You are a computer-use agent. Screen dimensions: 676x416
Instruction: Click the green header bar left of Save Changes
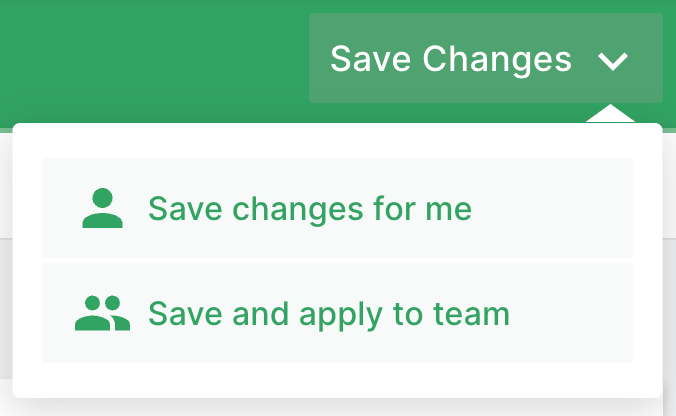(x=150, y=55)
